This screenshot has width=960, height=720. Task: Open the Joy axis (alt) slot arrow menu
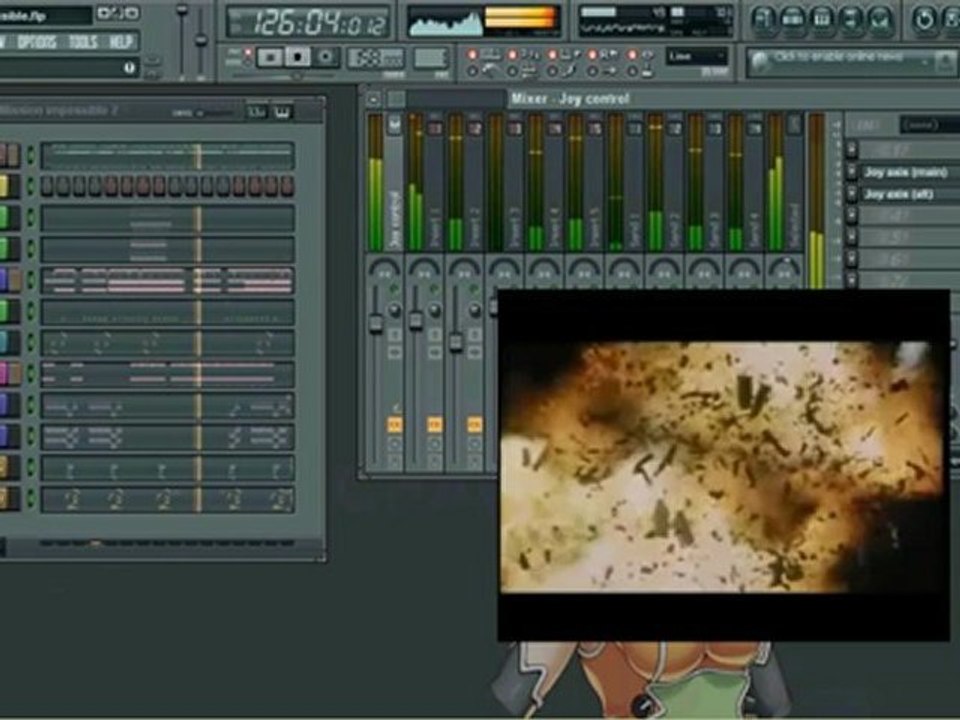pyautogui.click(x=852, y=194)
